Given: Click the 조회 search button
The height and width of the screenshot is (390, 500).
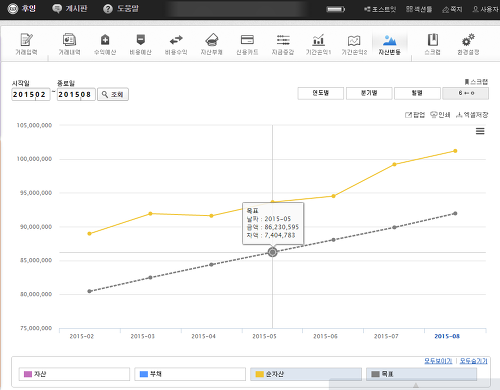Looking at the screenshot, I should pyautogui.click(x=113, y=94).
